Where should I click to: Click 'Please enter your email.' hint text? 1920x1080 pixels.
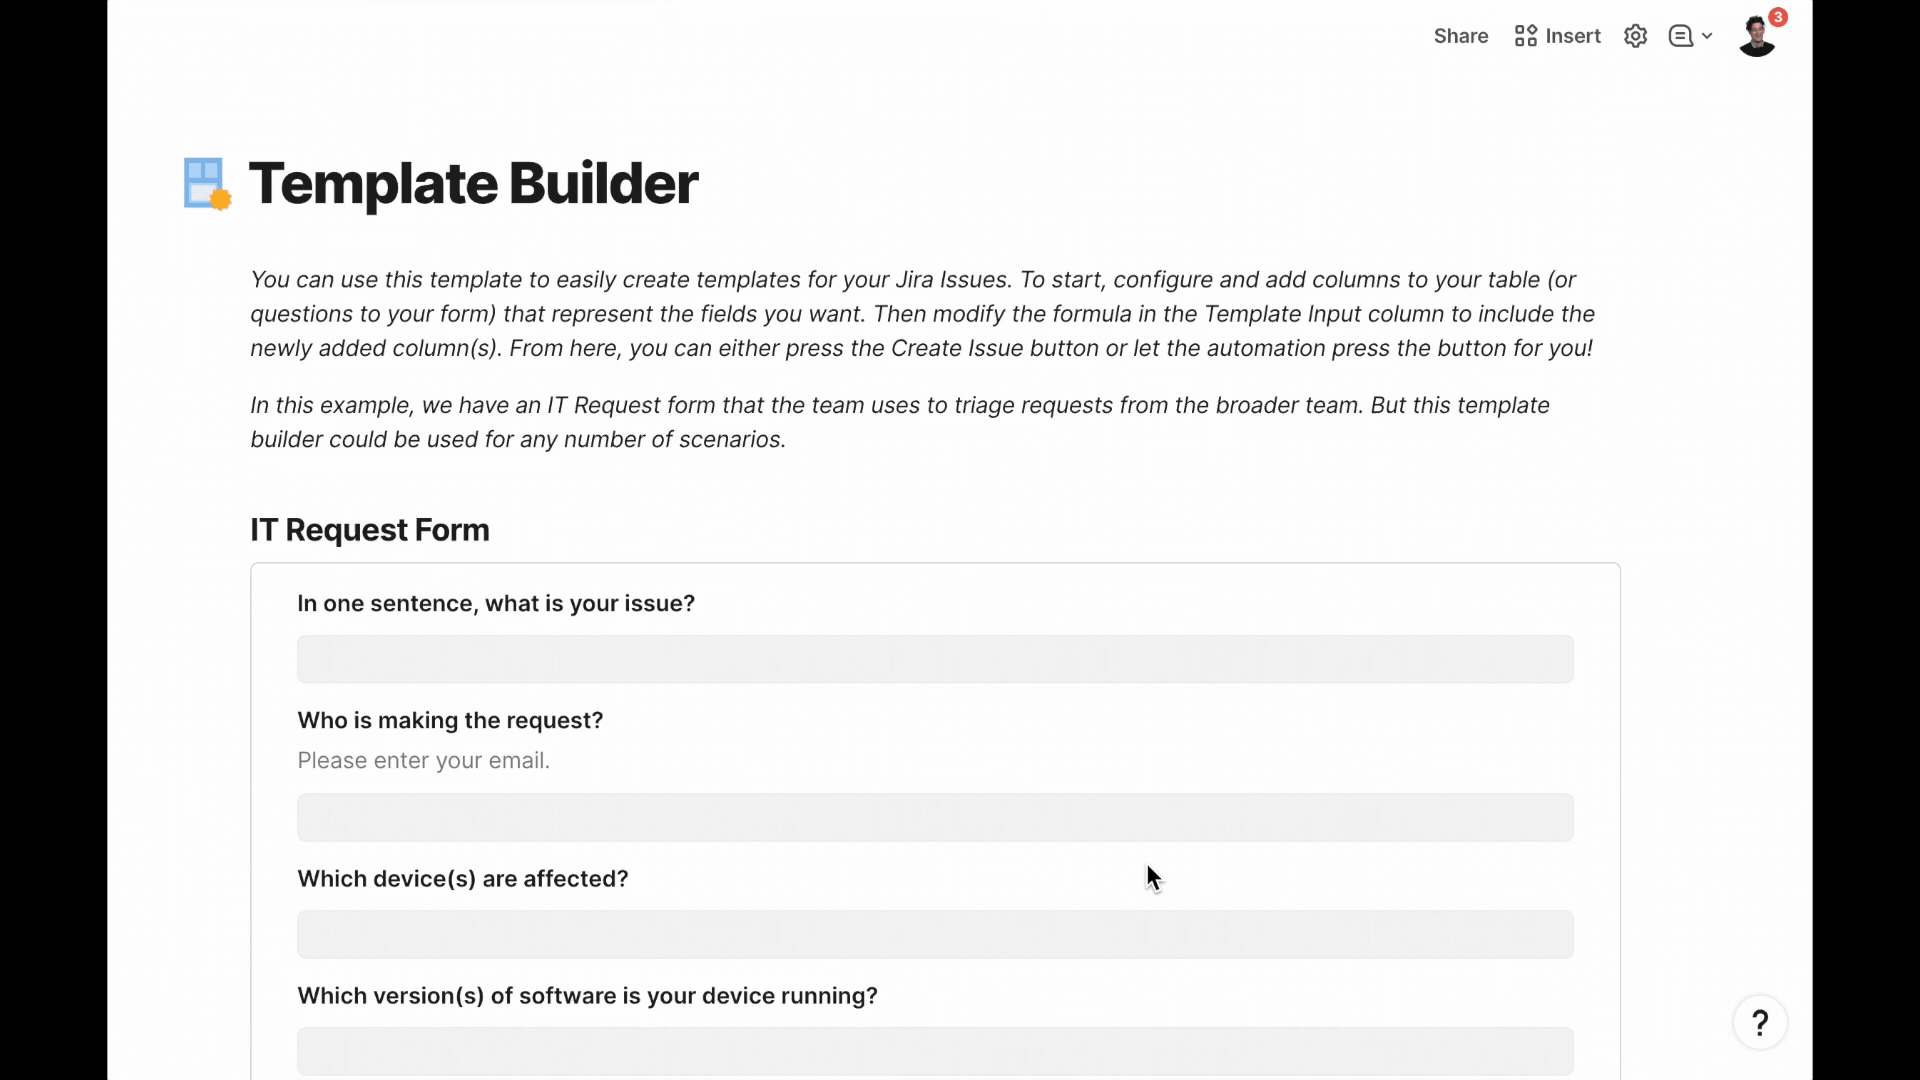click(x=424, y=761)
